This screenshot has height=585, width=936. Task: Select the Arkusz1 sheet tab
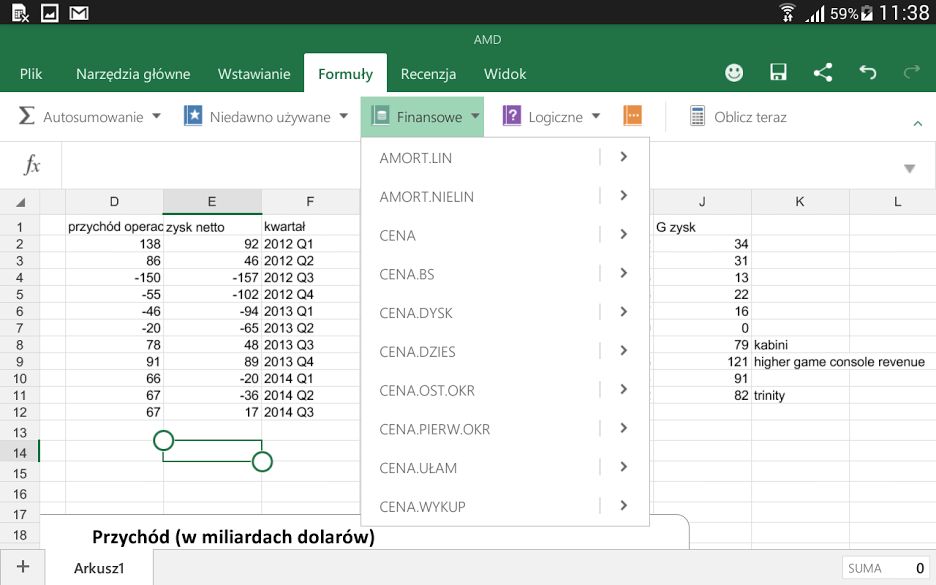(98, 566)
